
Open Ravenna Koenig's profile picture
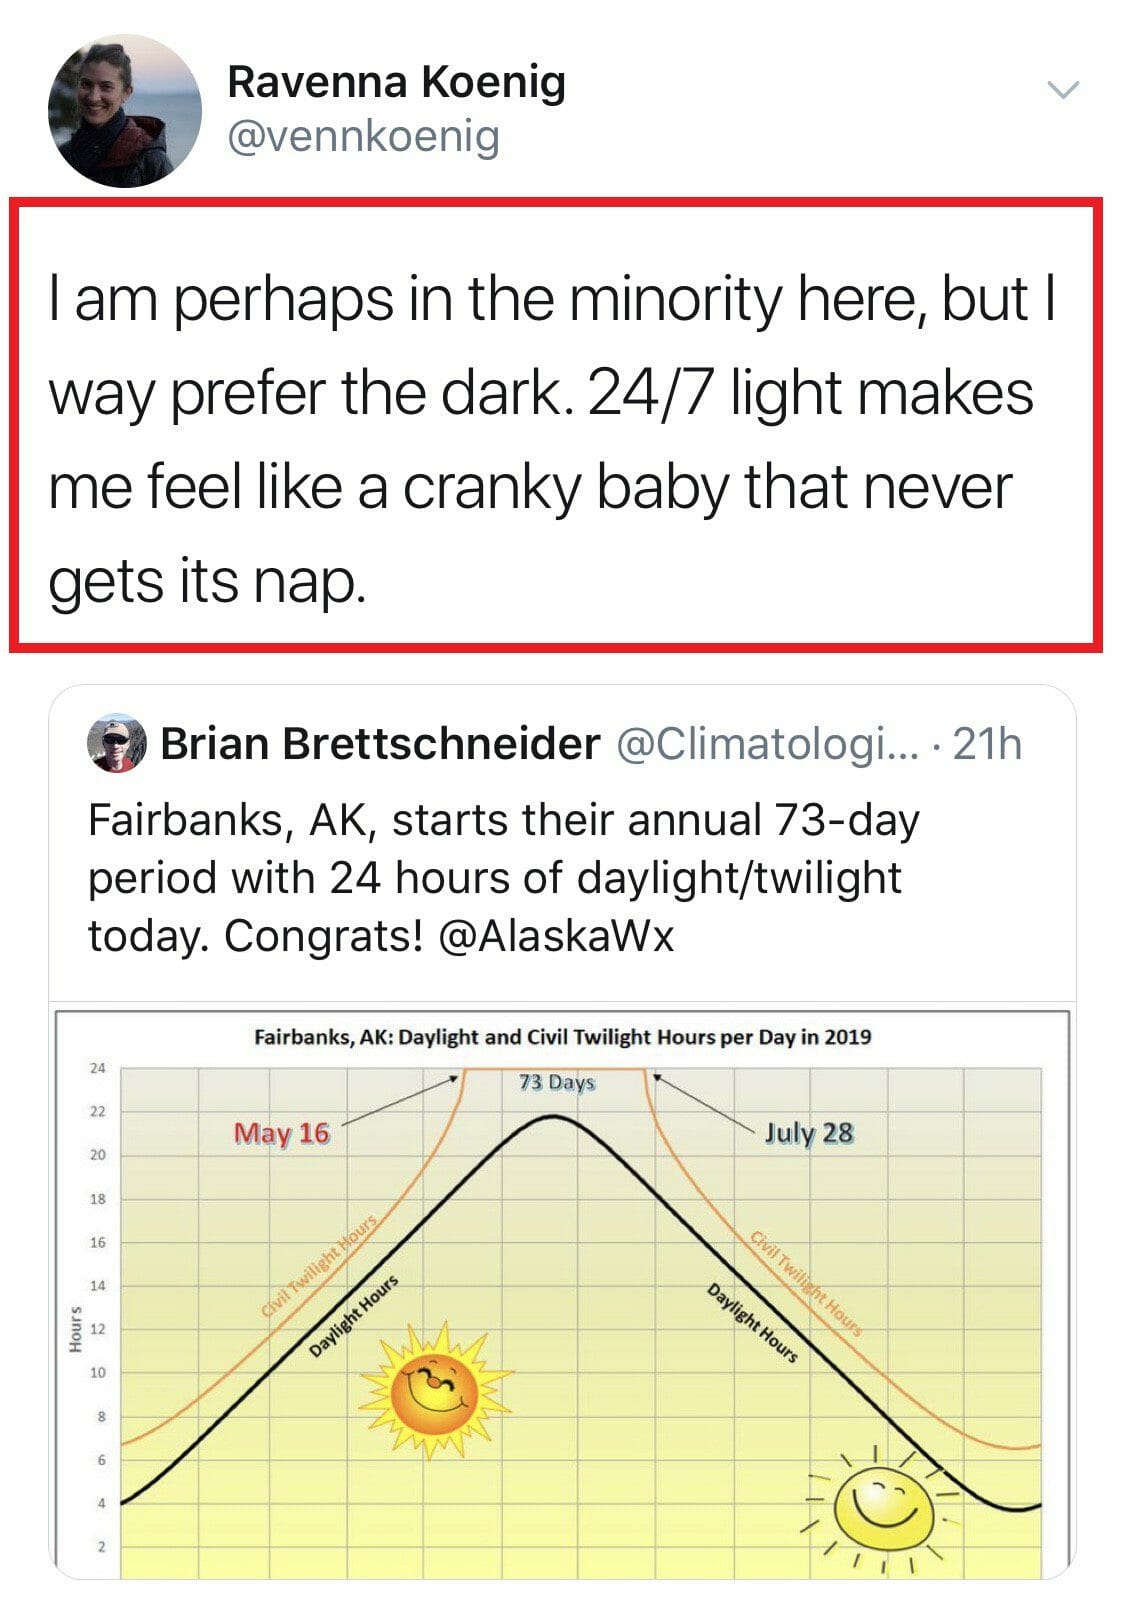point(124,110)
